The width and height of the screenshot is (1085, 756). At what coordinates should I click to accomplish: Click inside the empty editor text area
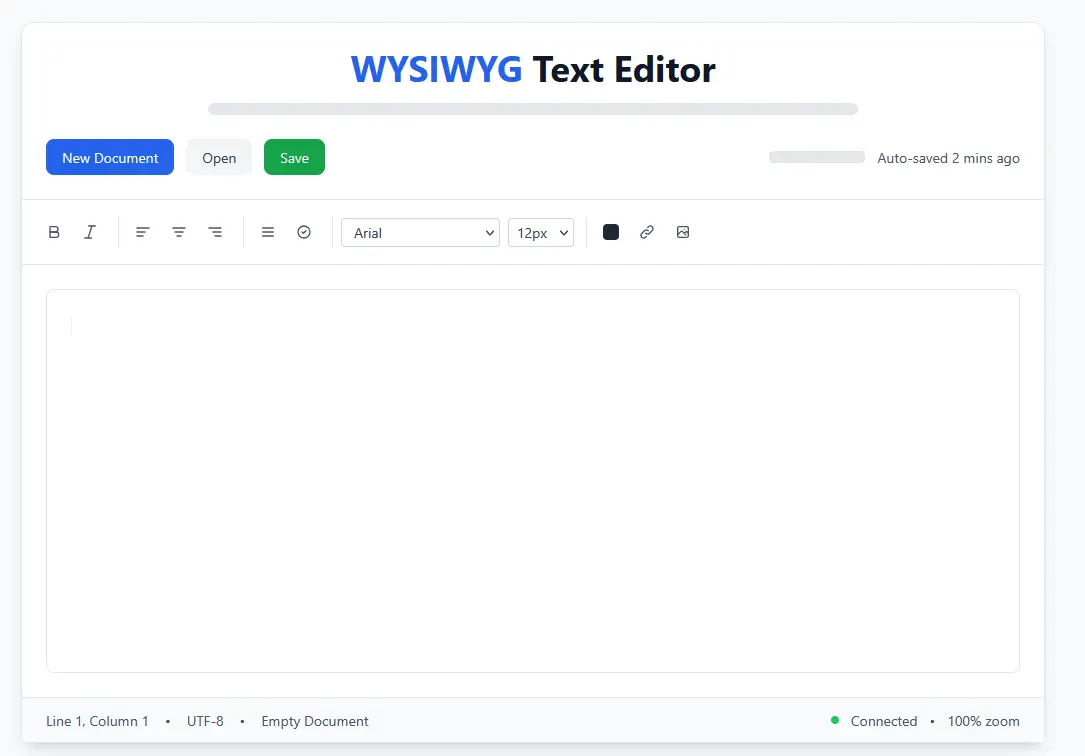pos(532,480)
